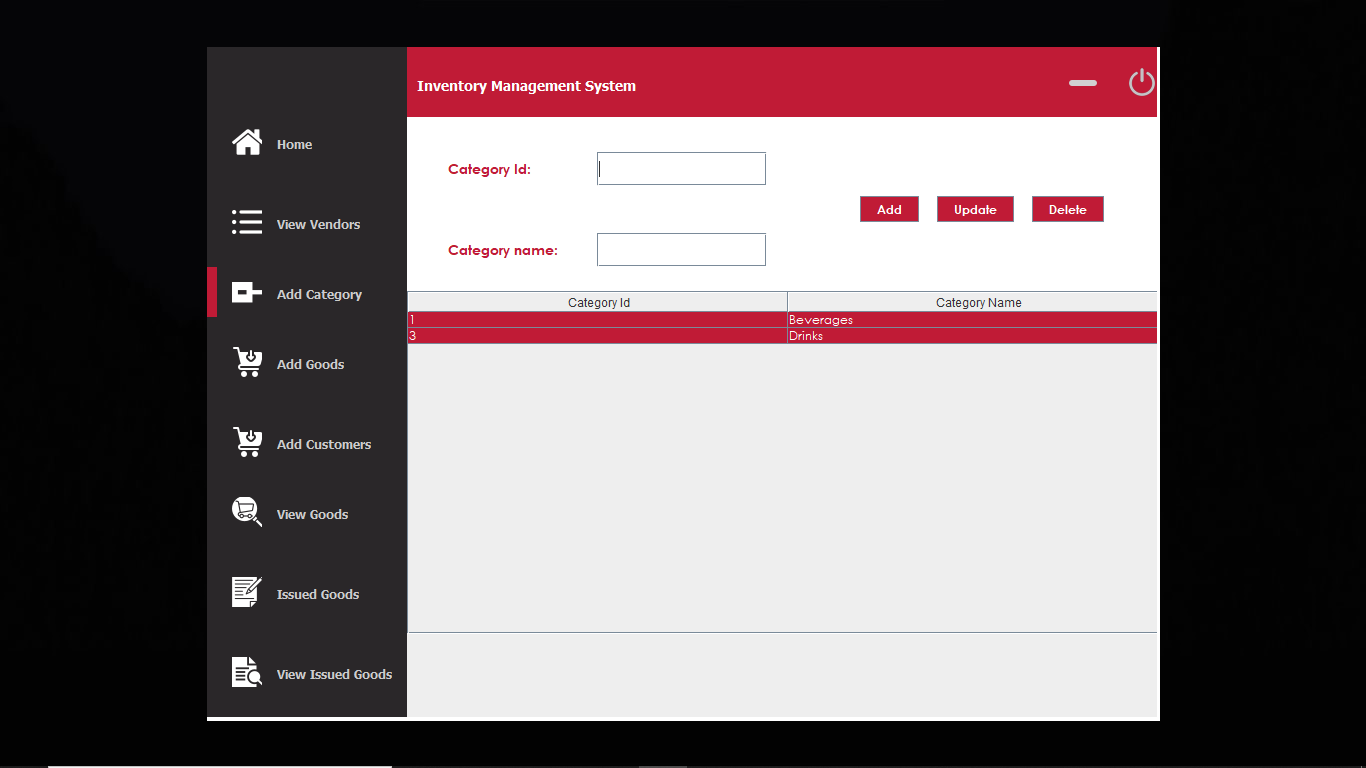Click the Delete button
The width and height of the screenshot is (1366, 768).
(x=1067, y=209)
